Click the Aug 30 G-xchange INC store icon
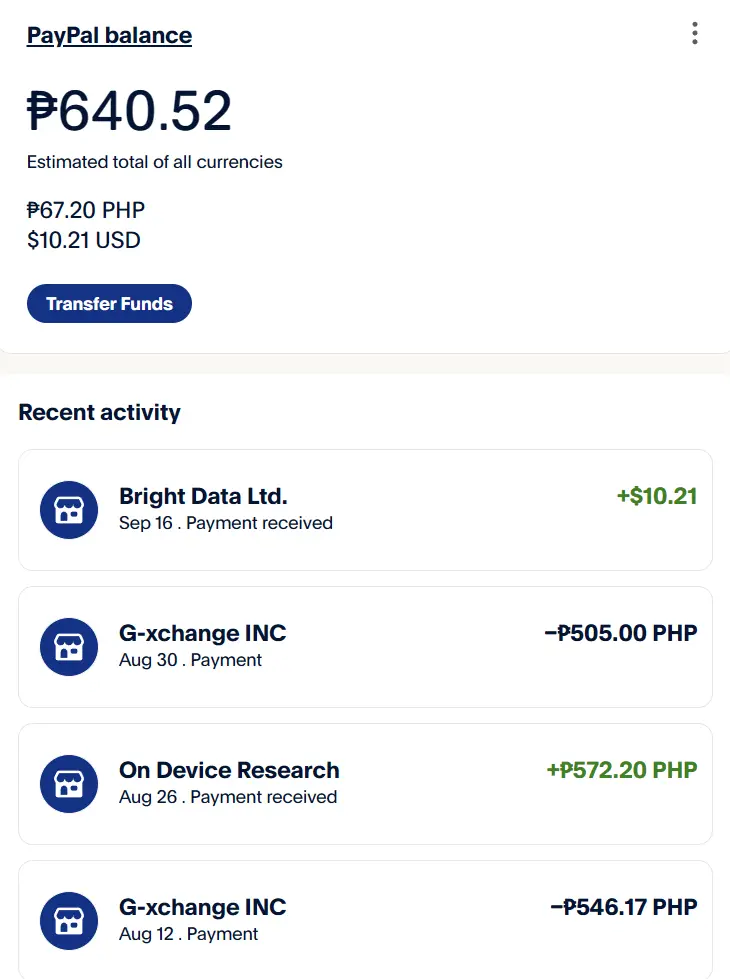Screen dimensions: 730x979 (69, 647)
